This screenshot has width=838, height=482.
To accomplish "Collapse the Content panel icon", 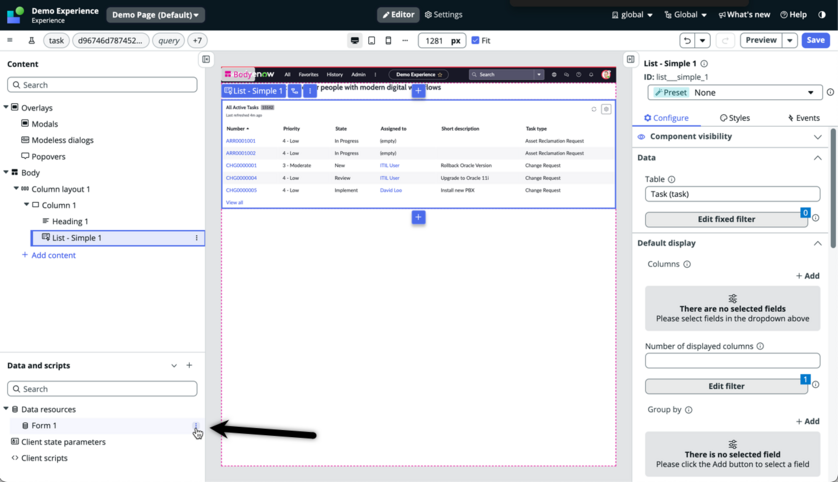I will [206, 59].
